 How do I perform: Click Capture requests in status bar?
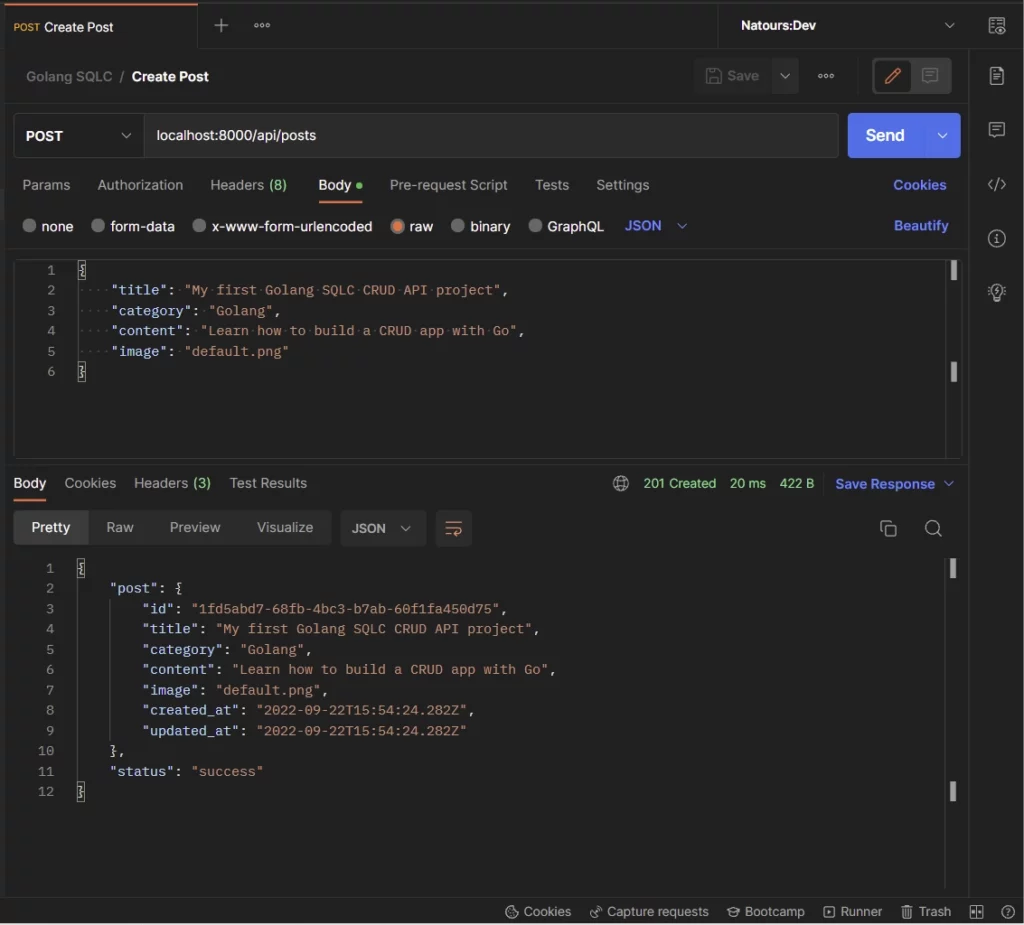[649, 911]
